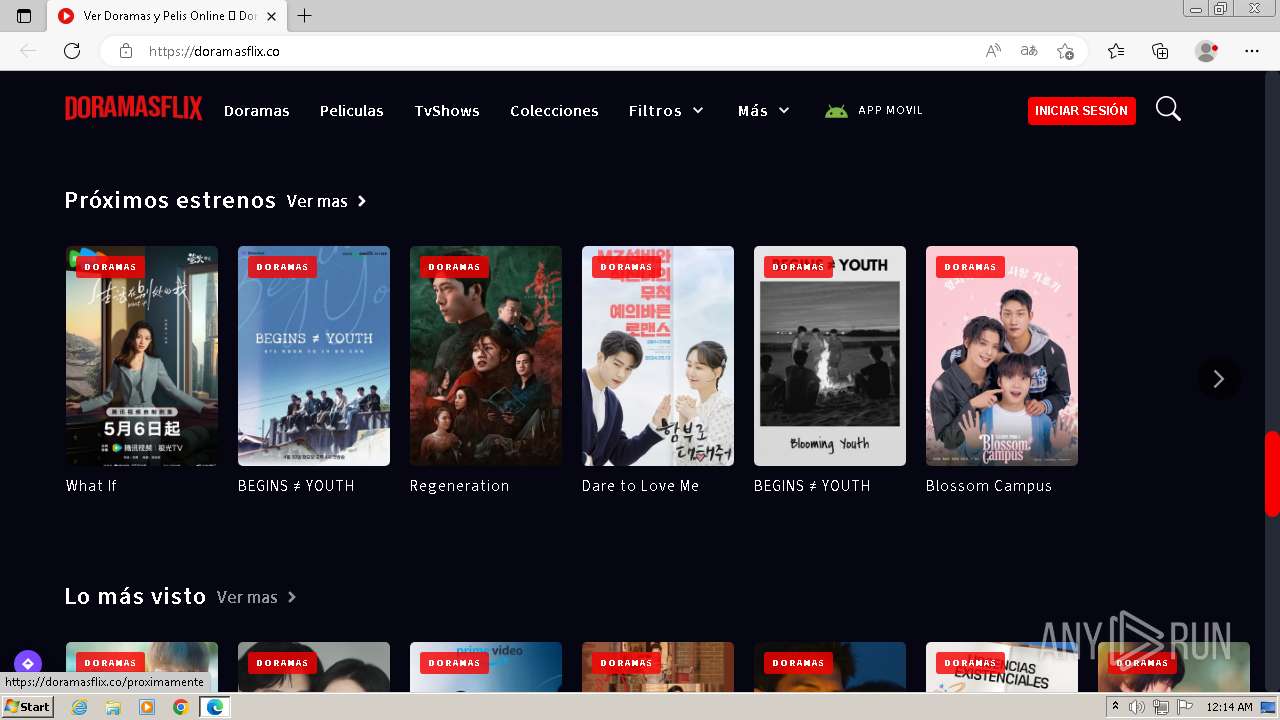Open the Dare to Love Me poster
Viewport: 1280px width, 720px height.
point(658,356)
